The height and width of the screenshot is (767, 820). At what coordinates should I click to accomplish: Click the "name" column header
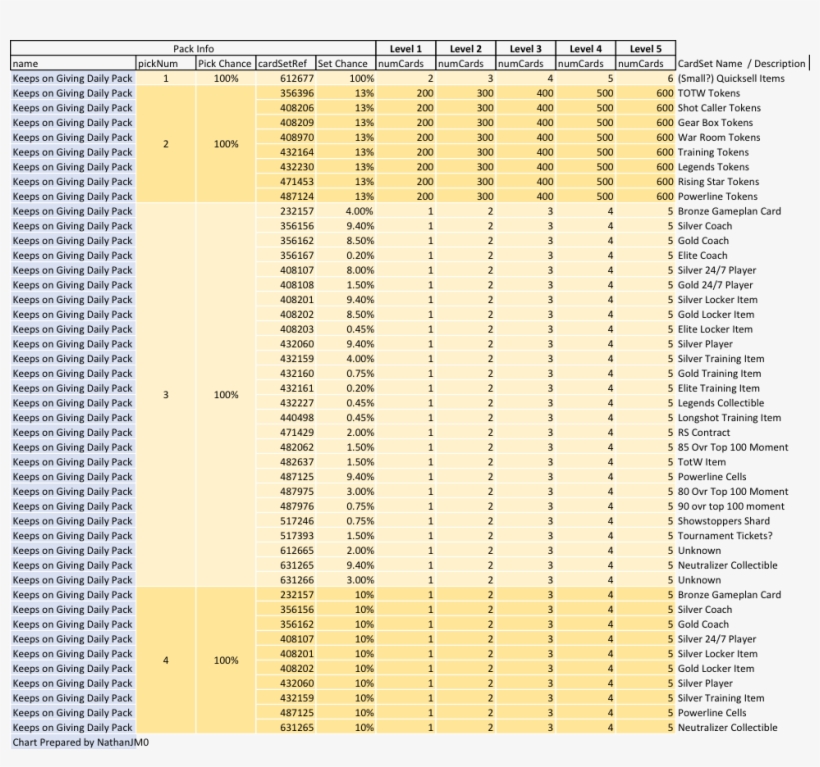coord(30,62)
